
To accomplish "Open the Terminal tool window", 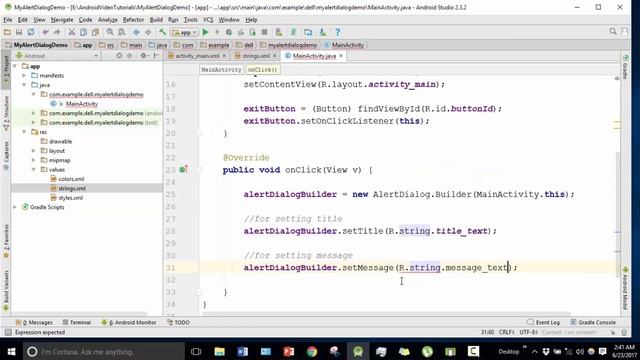I will point(77,322).
